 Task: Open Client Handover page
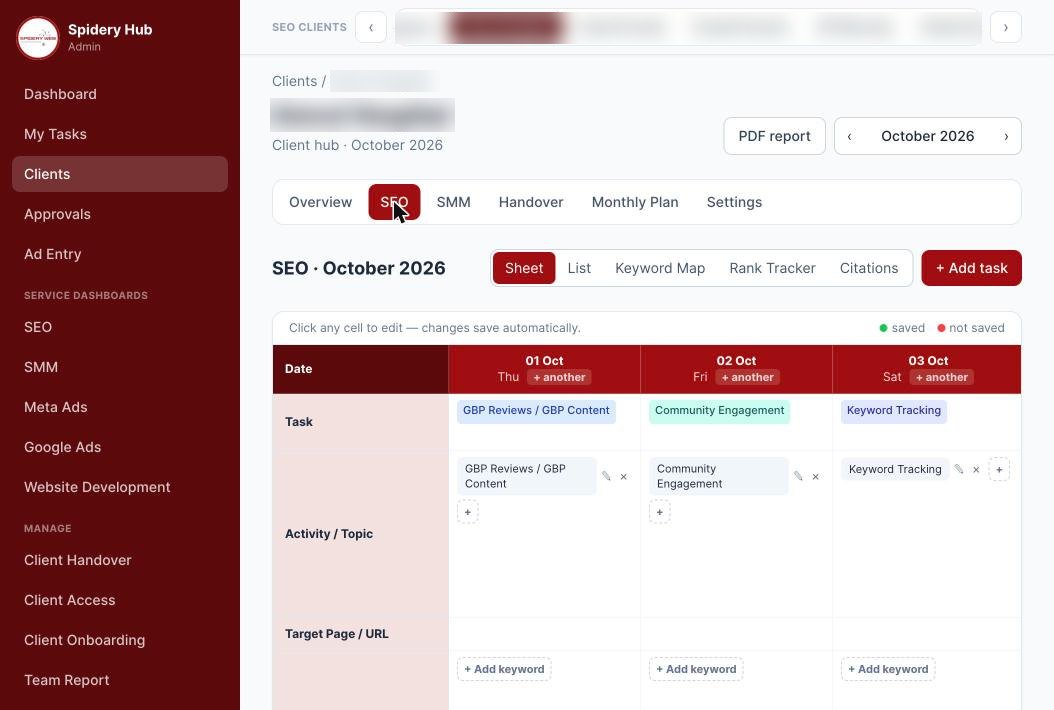[120, 560]
